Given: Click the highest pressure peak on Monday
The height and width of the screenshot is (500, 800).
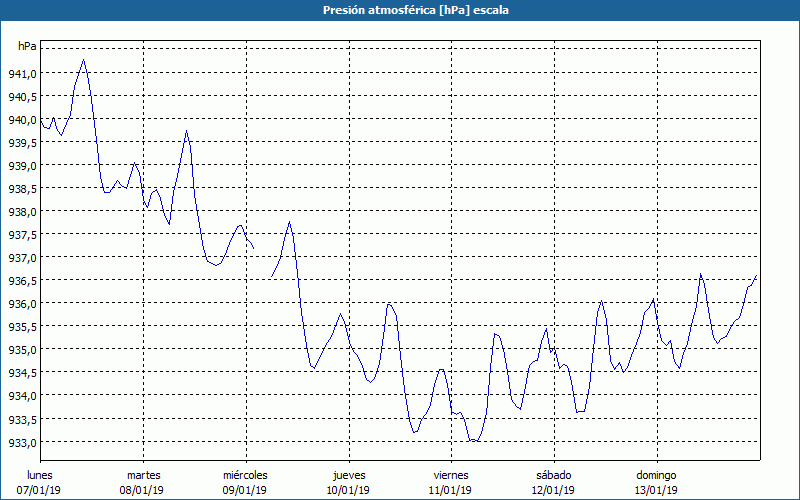Looking at the screenshot, I should pyautogui.click(x=83, y=60).
